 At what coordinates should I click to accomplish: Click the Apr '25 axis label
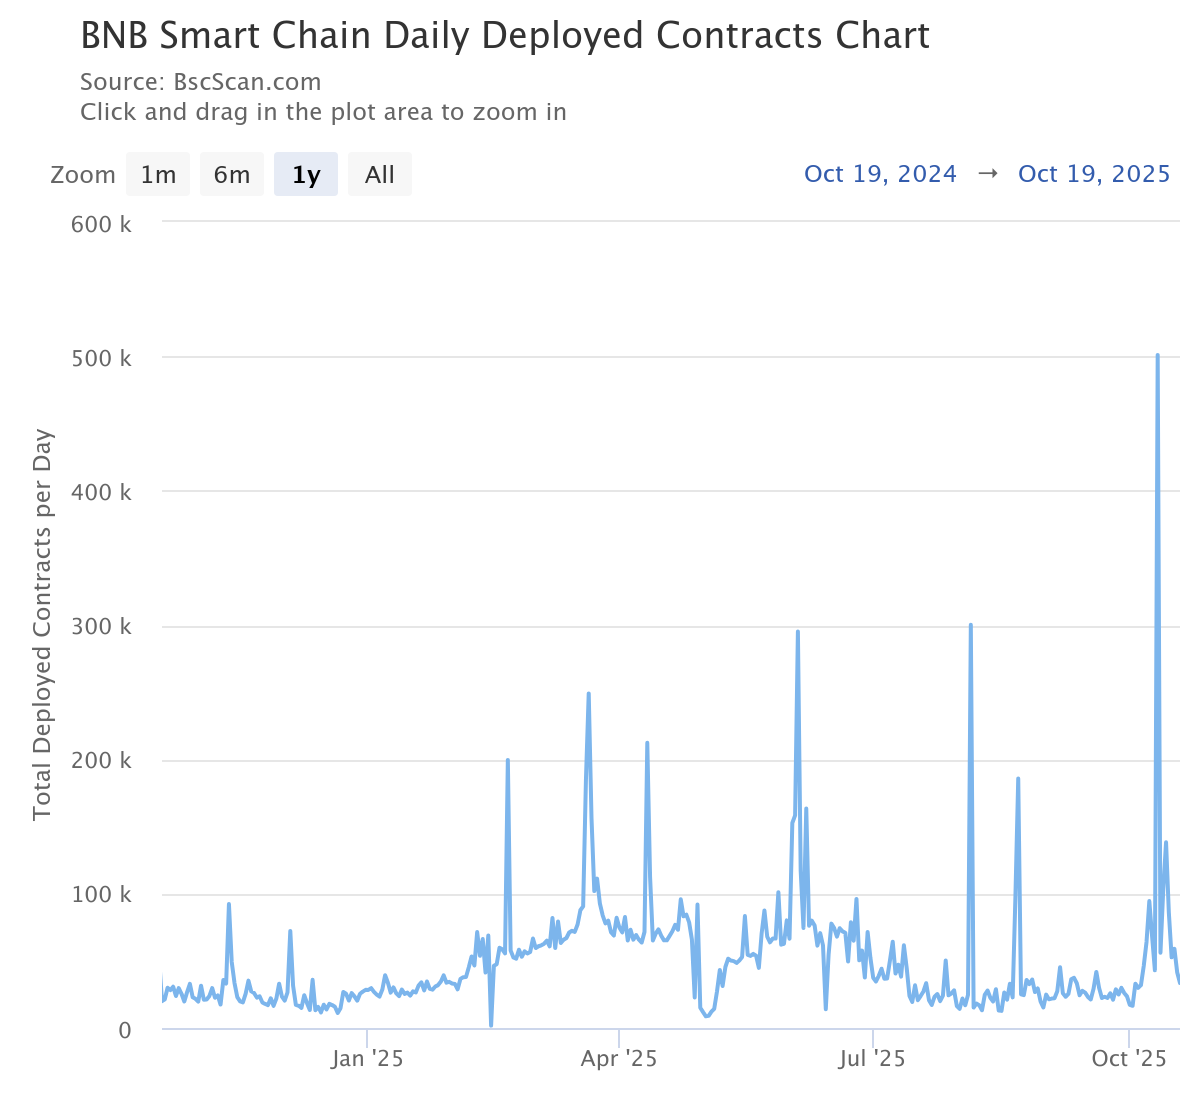pos(619,1057)
